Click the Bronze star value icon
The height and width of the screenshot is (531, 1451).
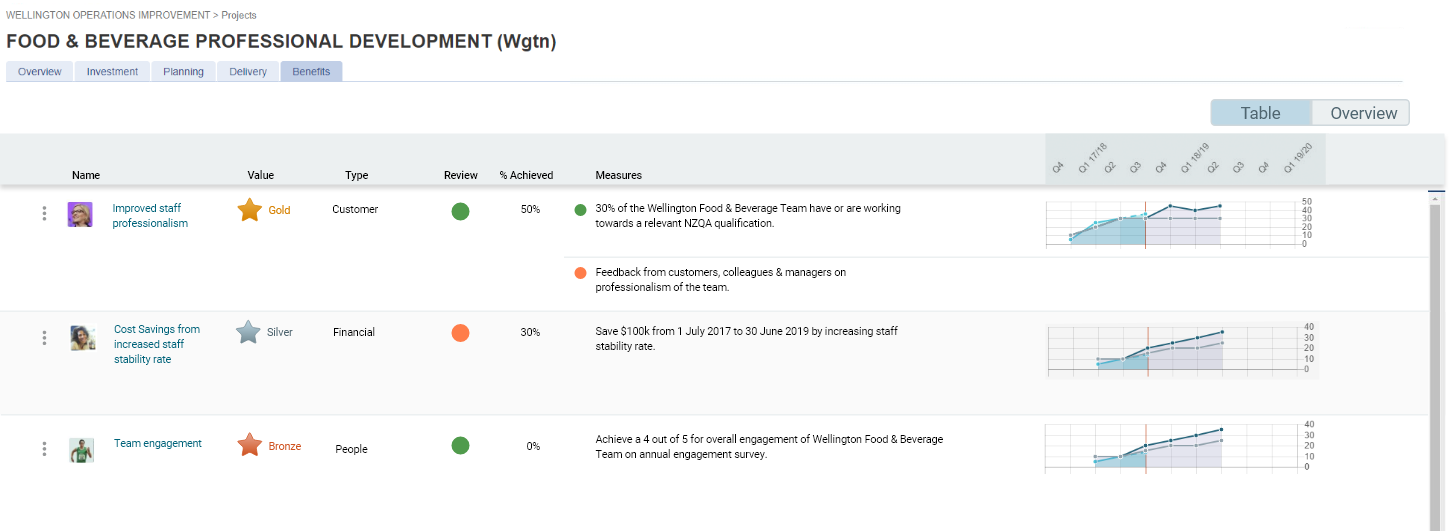[249, 445]
